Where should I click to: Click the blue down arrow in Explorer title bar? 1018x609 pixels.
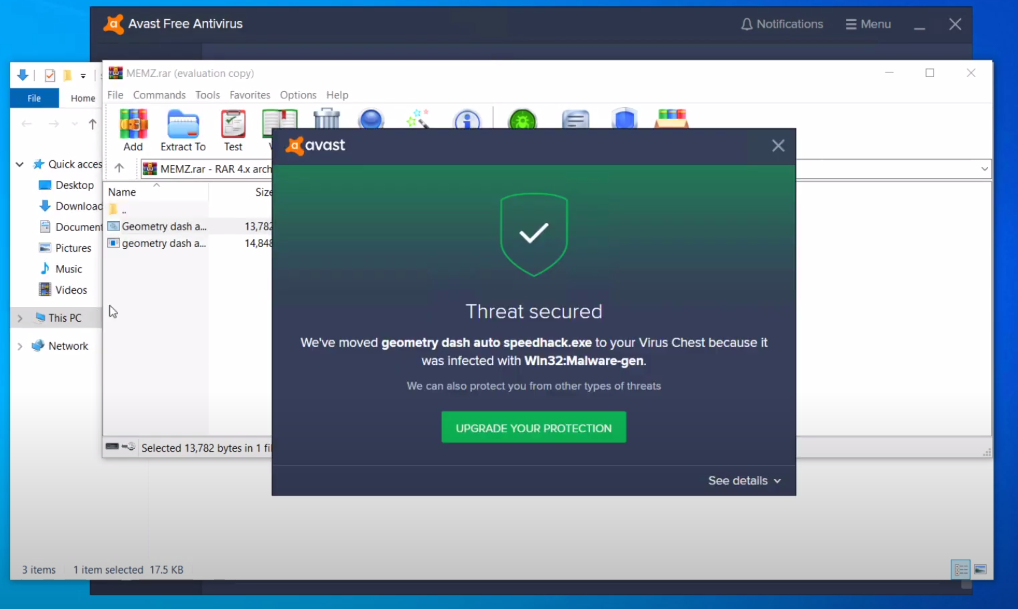tap(23, 75)
